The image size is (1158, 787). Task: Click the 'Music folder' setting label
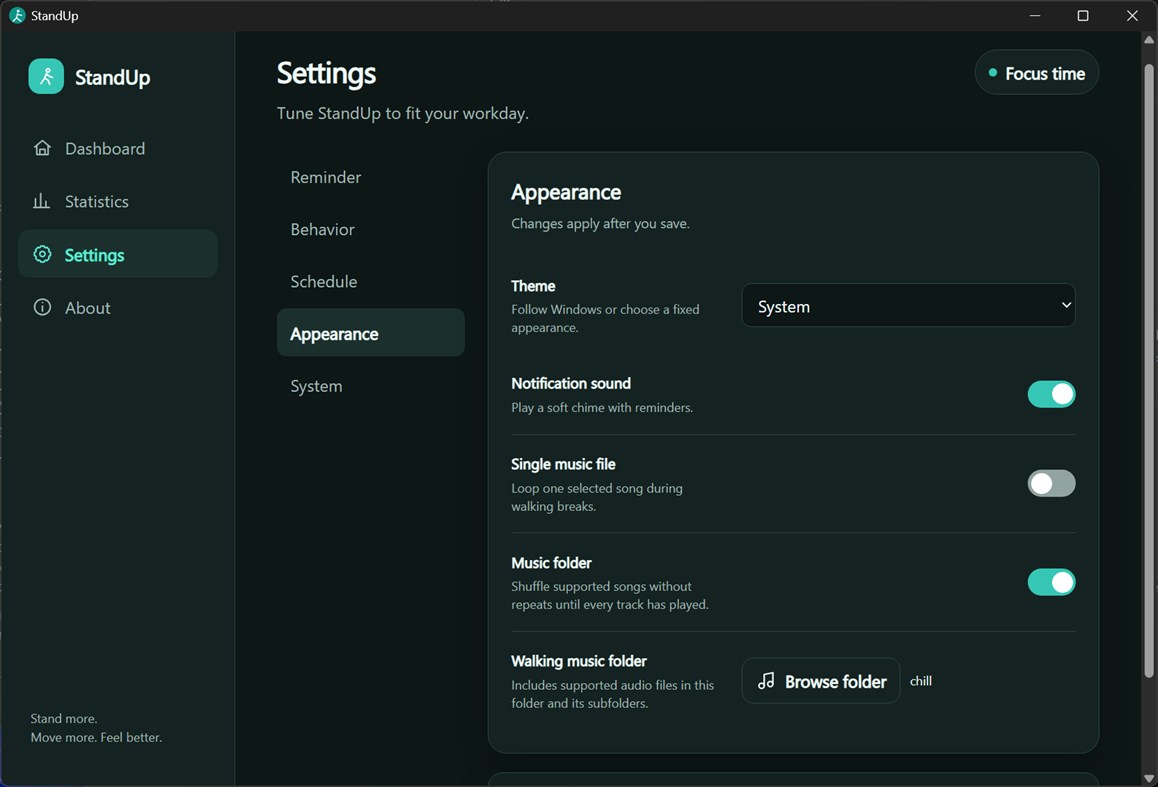click(552, 563)
